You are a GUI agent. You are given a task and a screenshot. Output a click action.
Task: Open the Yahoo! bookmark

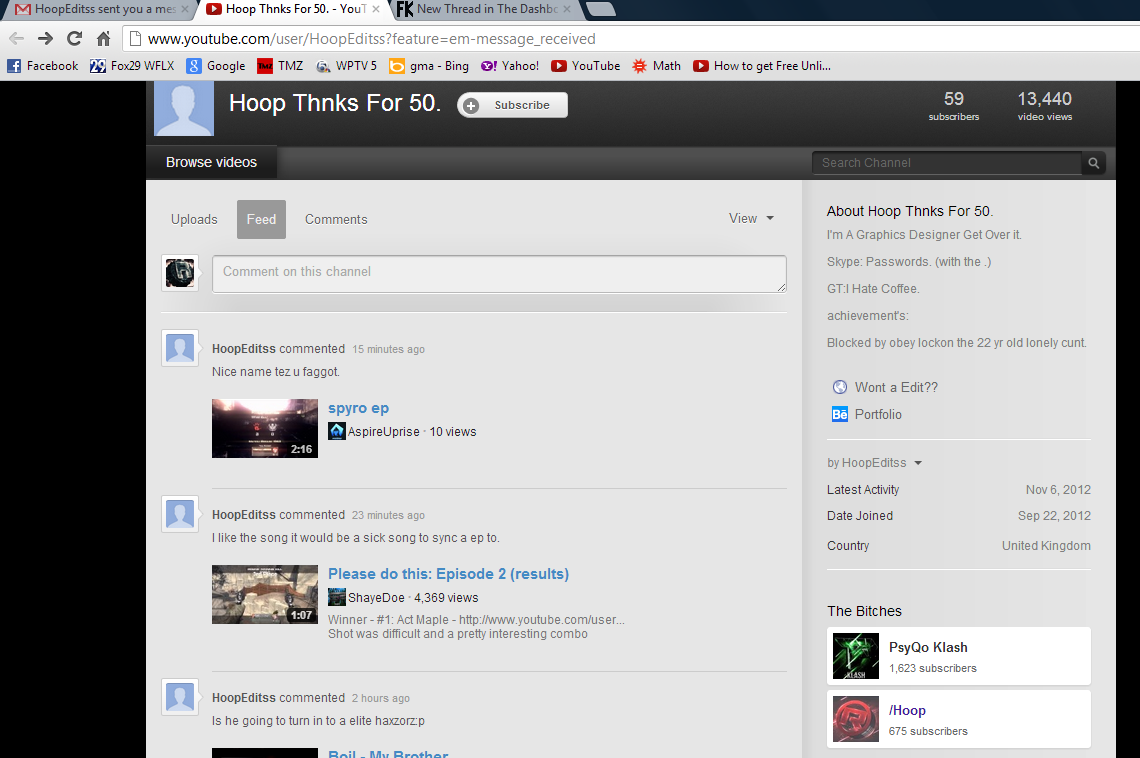(x=510, y=66)
